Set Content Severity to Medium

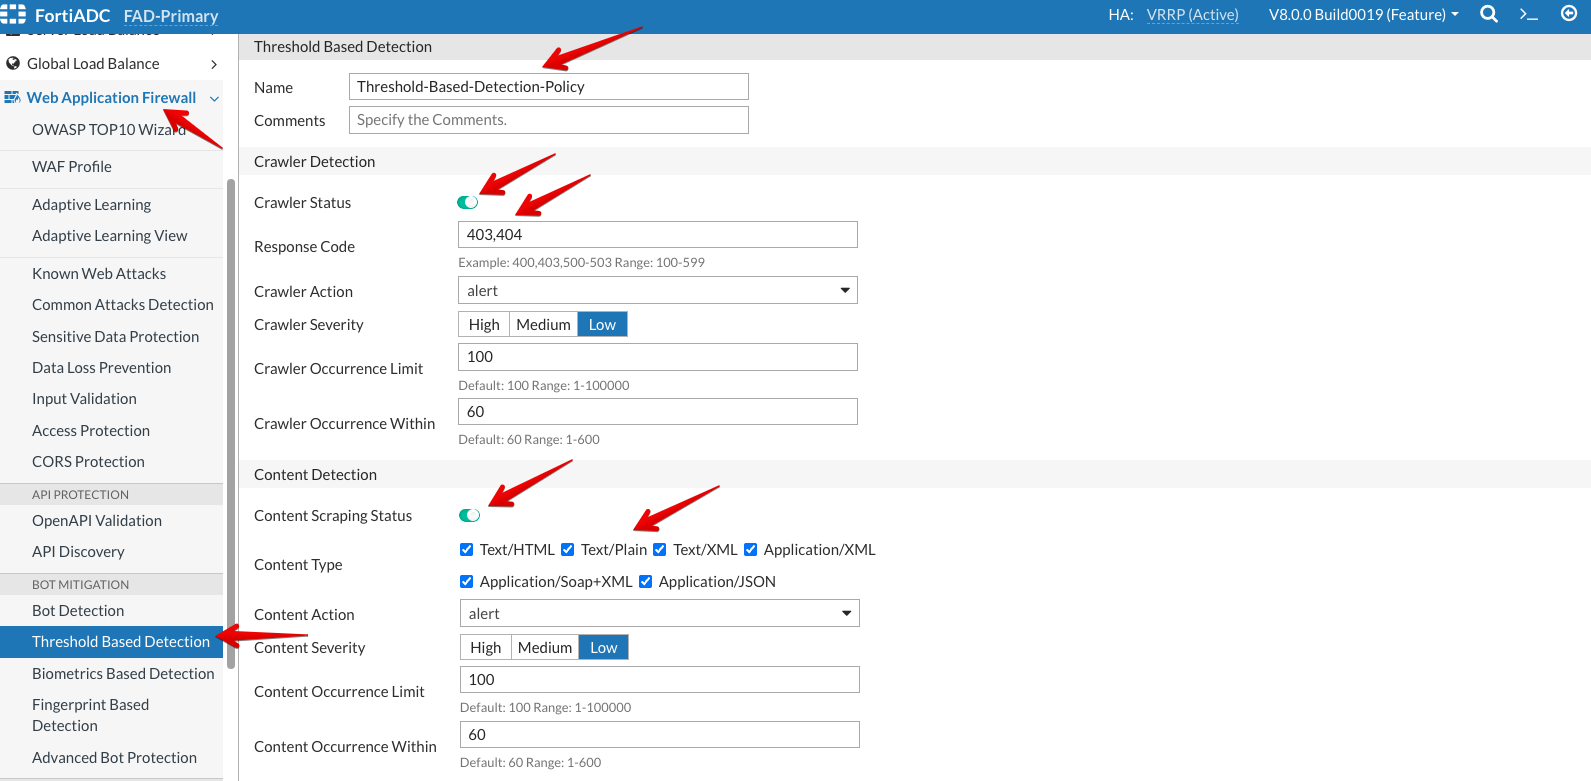(545, 647)
